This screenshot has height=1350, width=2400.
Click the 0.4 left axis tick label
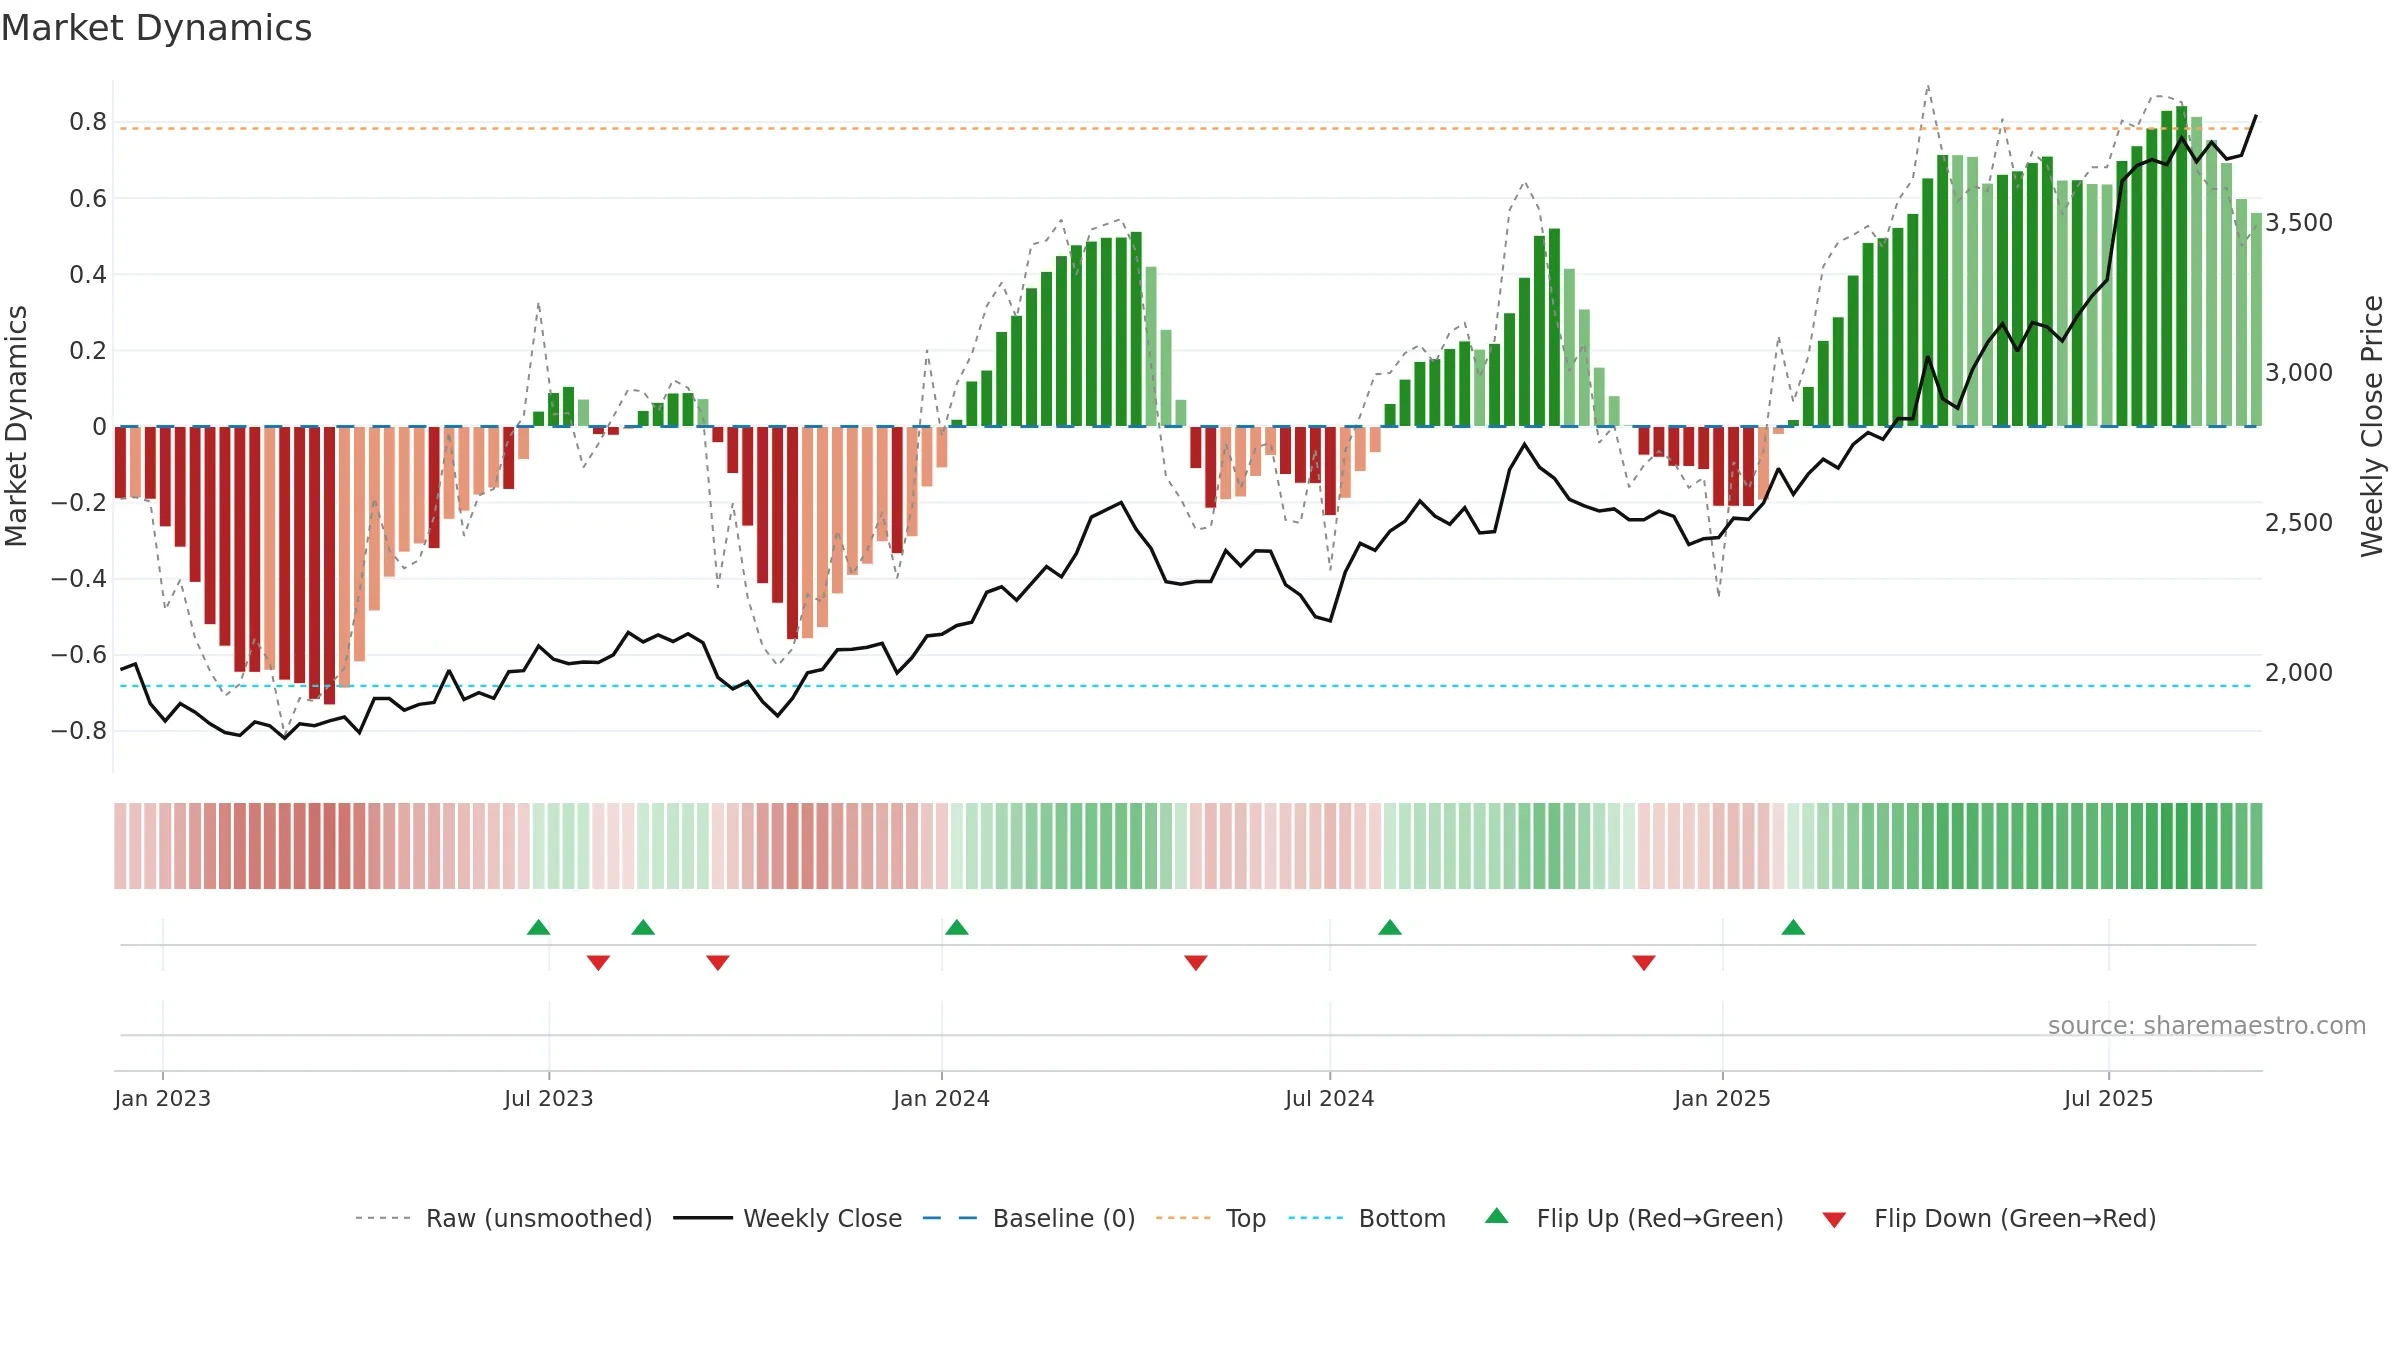pos(88,274)
